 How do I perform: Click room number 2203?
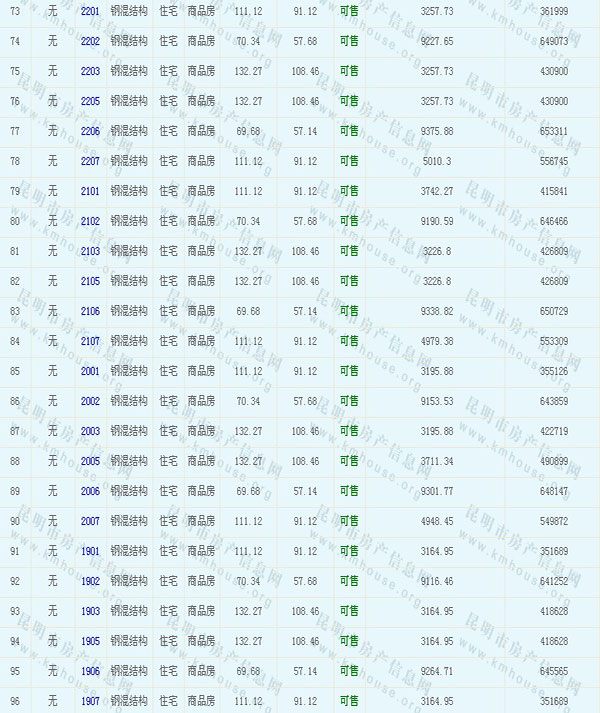(90, 71)
